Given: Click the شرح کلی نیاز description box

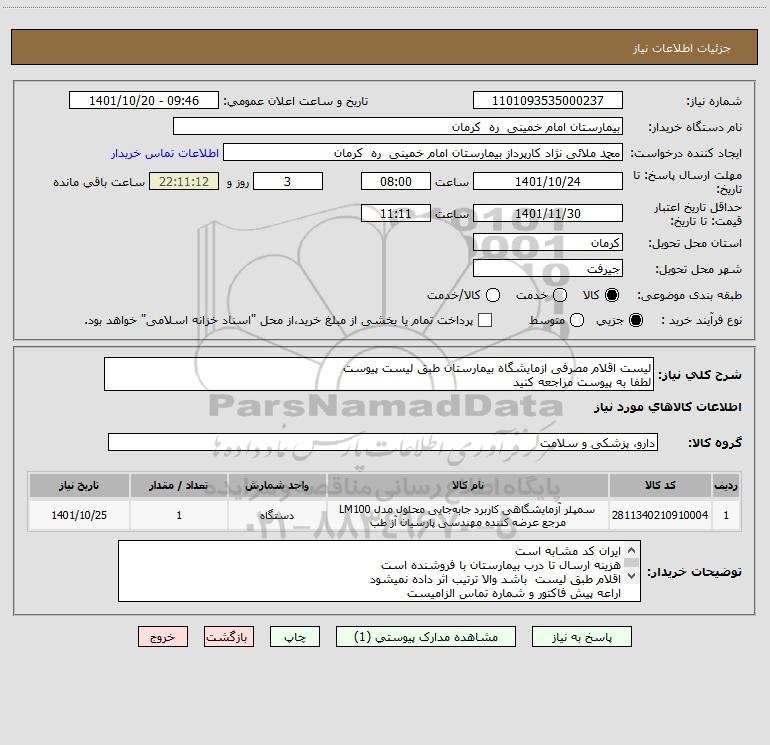Looking at the screenshot, I should tap(379, 375).
